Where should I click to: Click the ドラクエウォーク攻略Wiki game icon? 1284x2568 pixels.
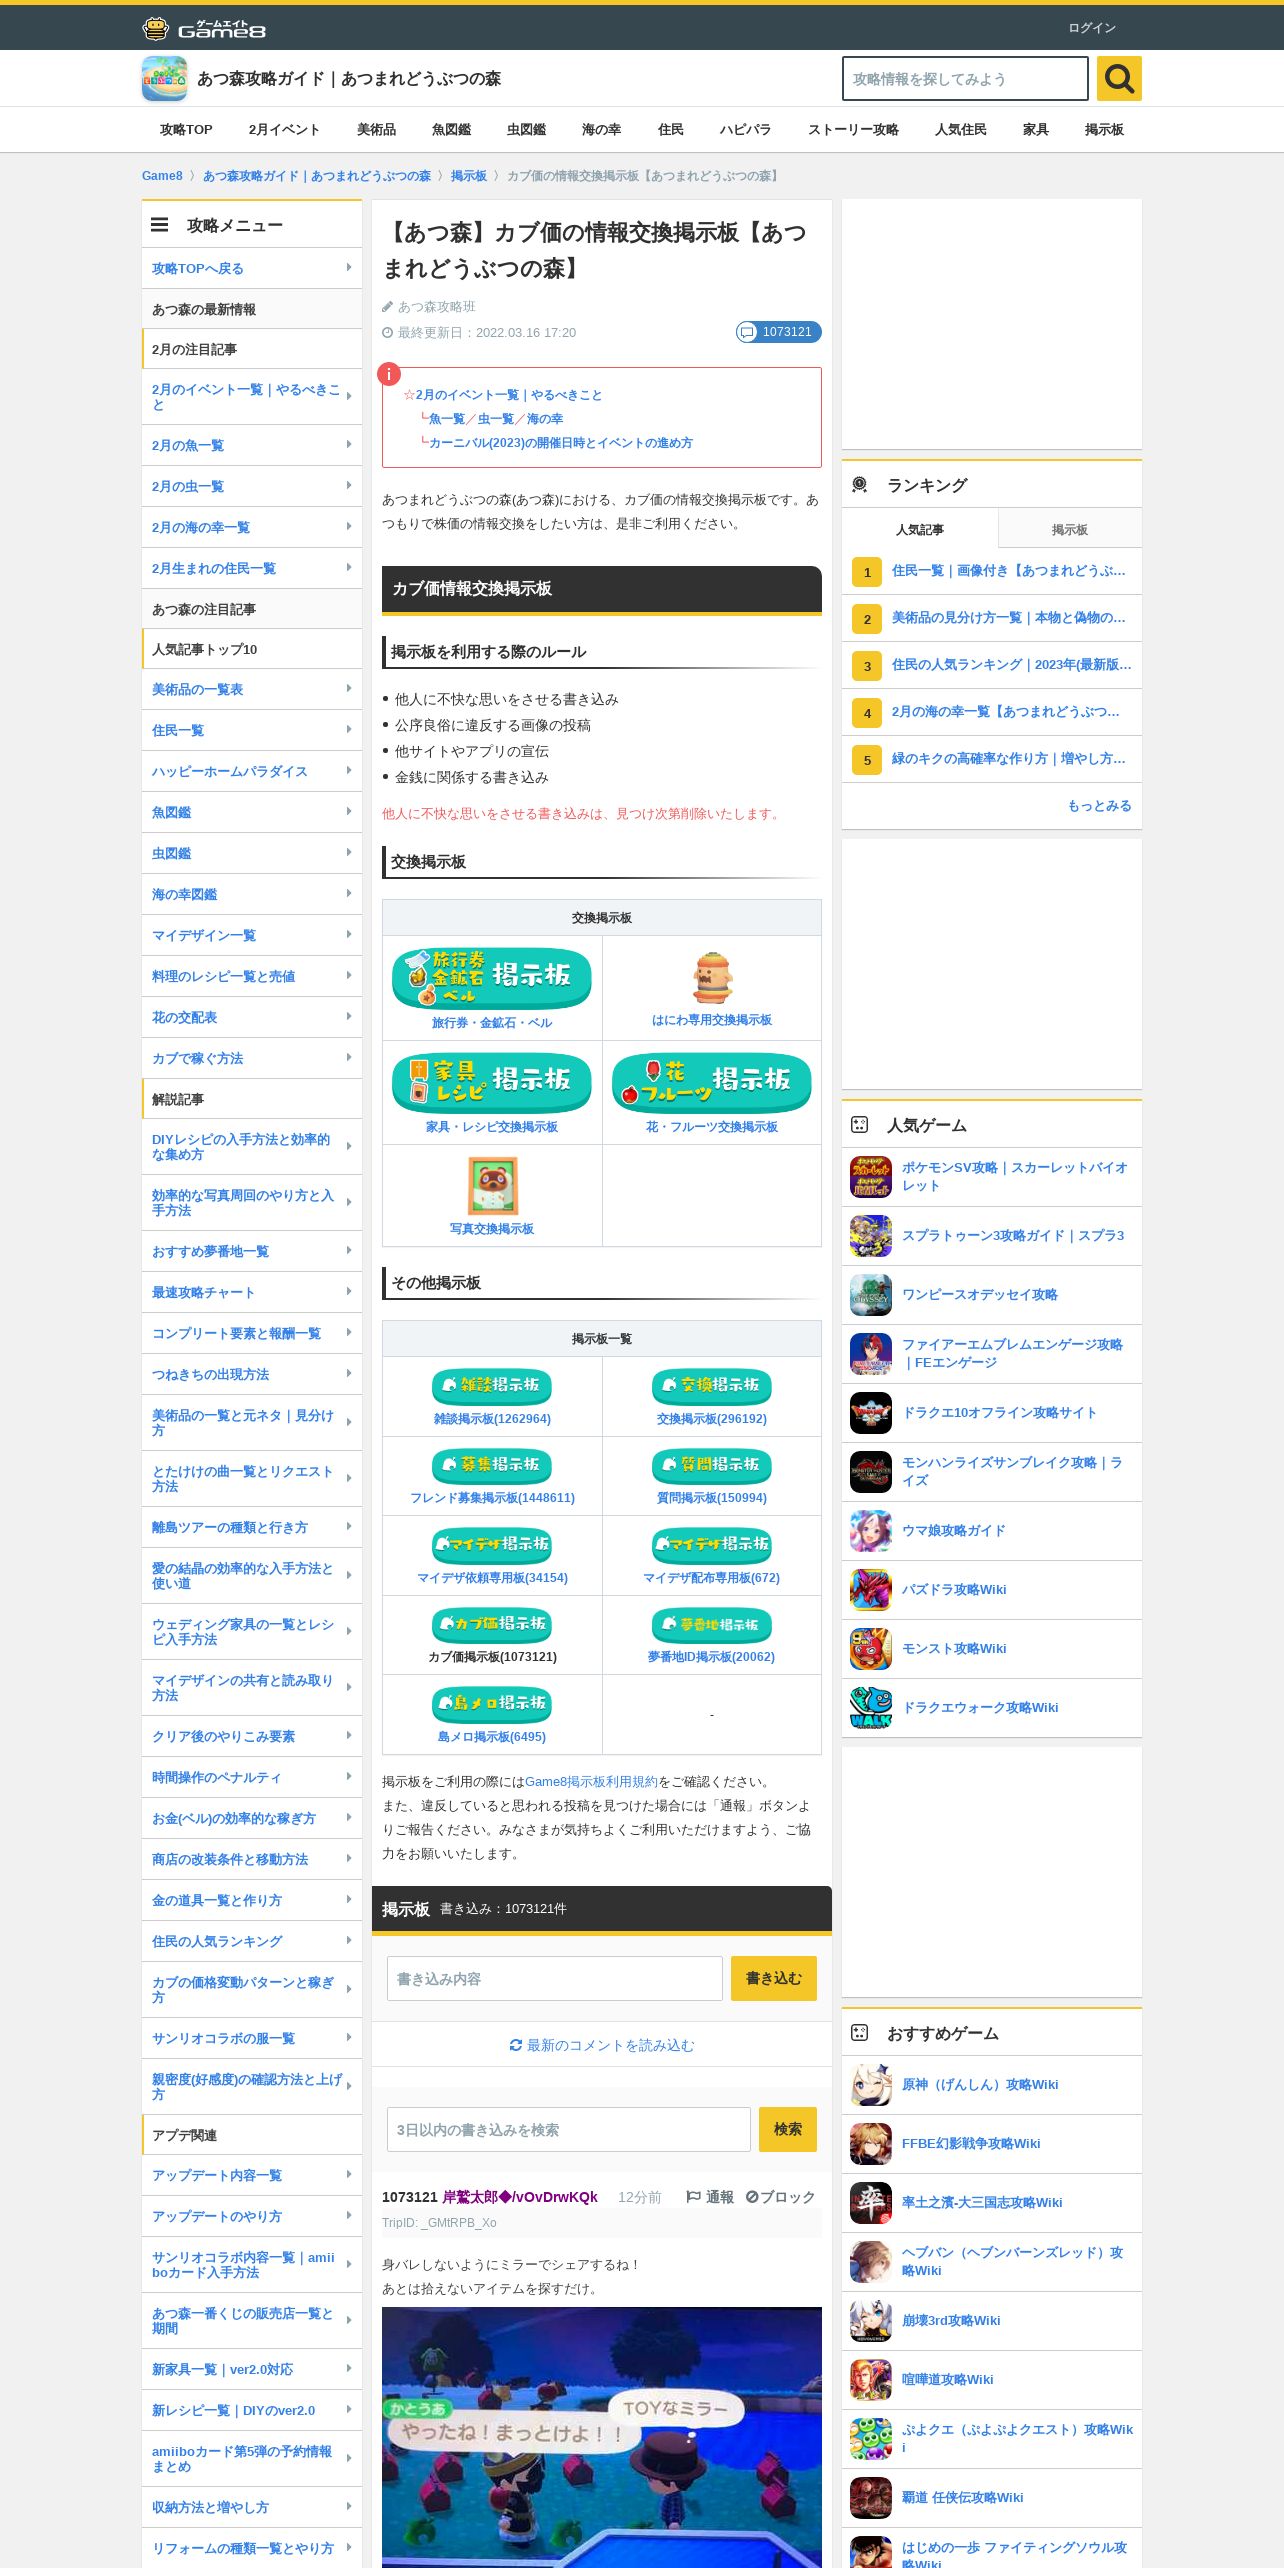click(x=871, y=1708)
